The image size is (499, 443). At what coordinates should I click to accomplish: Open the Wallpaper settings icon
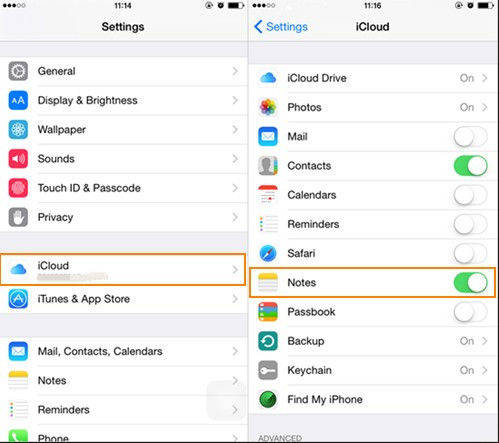click(x=18, y=129)
